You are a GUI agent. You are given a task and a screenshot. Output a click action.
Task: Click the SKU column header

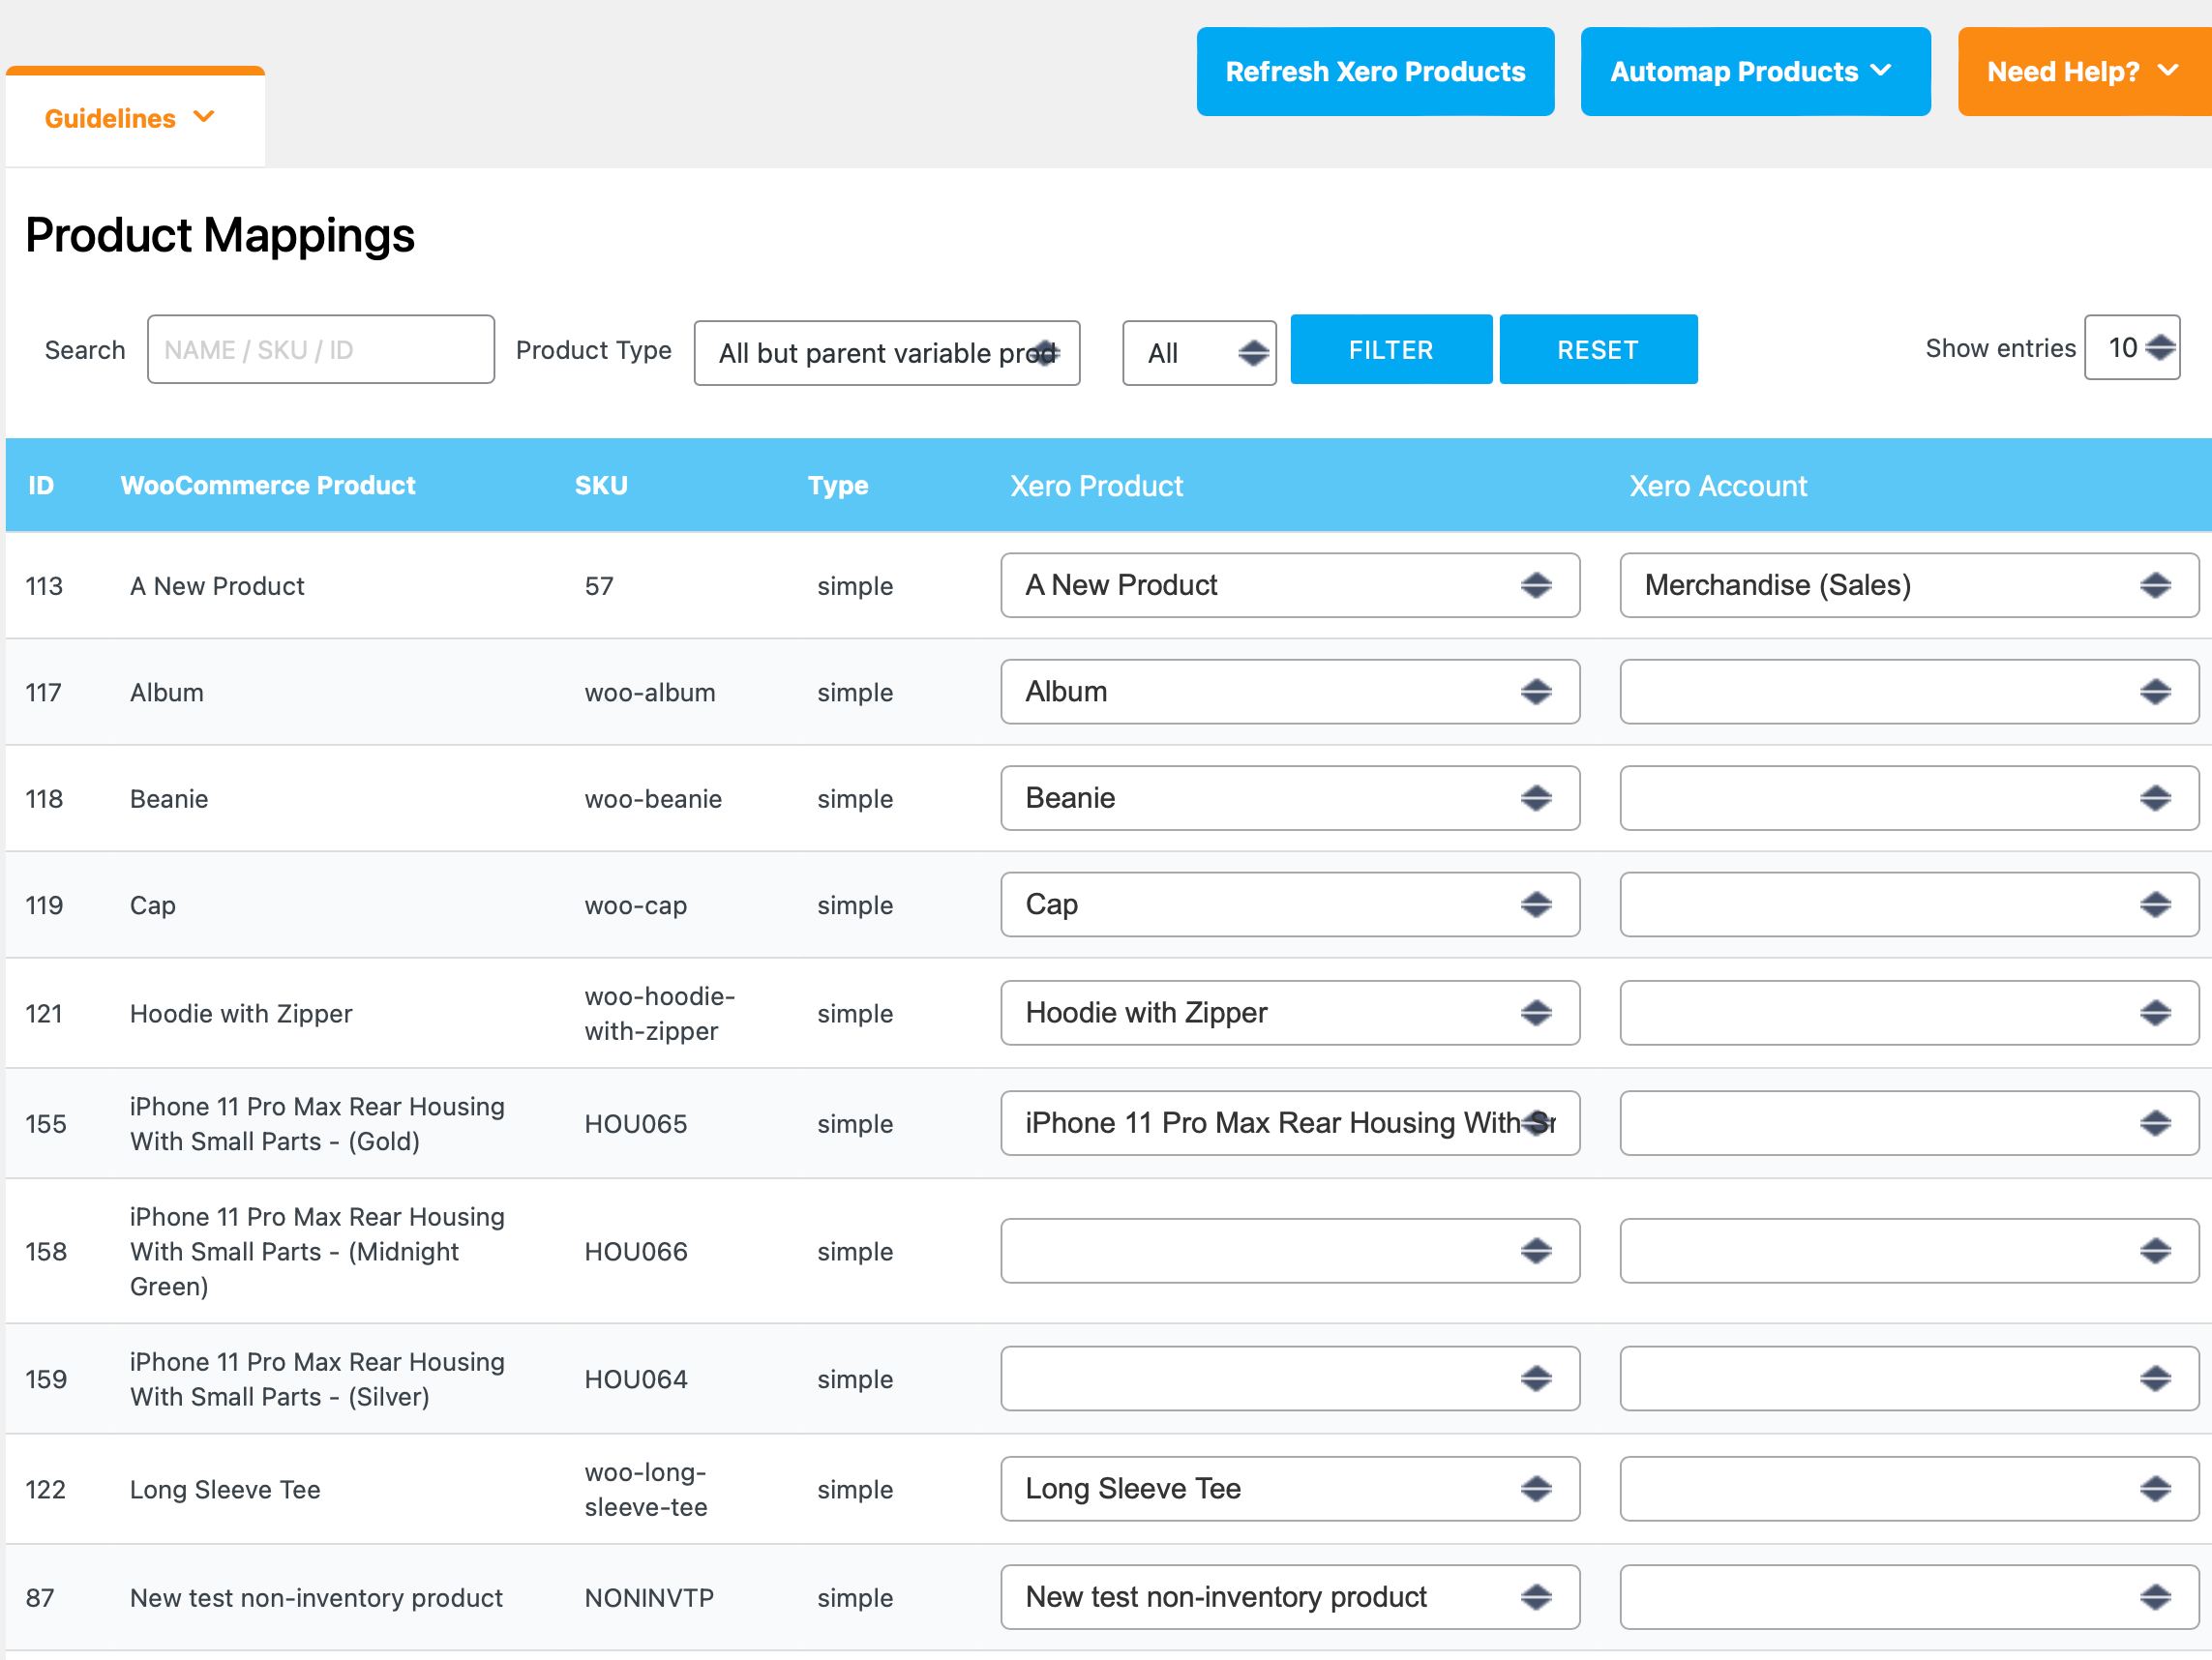tap(601, 485)
